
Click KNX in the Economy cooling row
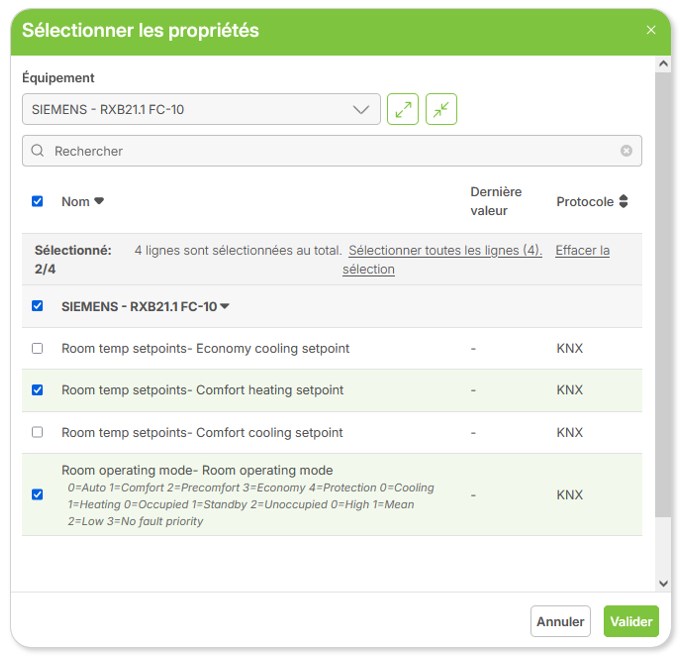(569, 349)
